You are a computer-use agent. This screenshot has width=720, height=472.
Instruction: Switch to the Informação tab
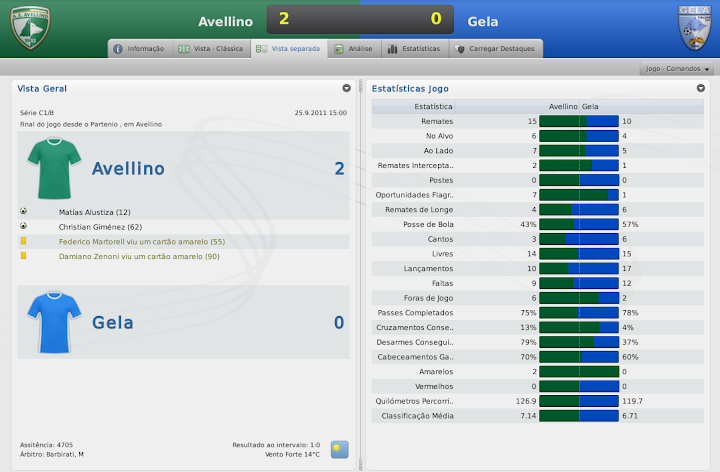point(138,48)
